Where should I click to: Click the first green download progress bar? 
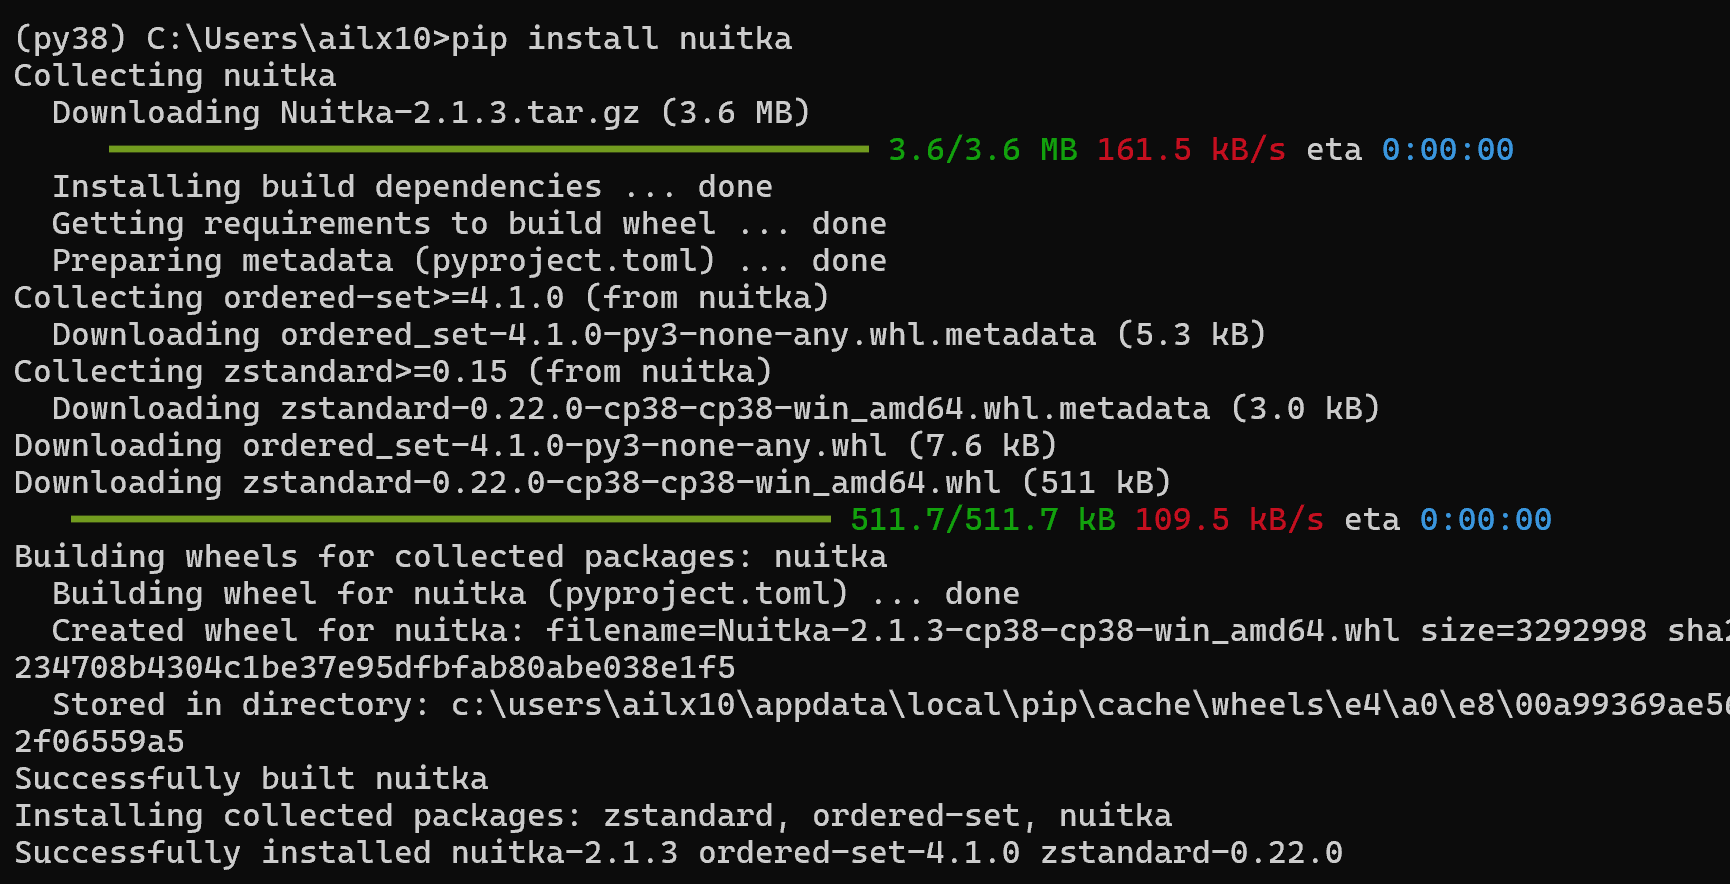click(489, 149)
